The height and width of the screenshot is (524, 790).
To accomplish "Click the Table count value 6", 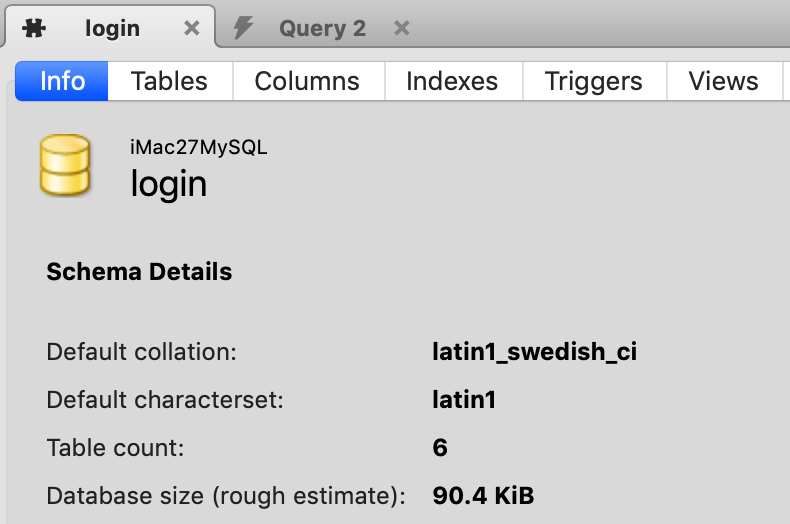I will [x=440, y=447].
